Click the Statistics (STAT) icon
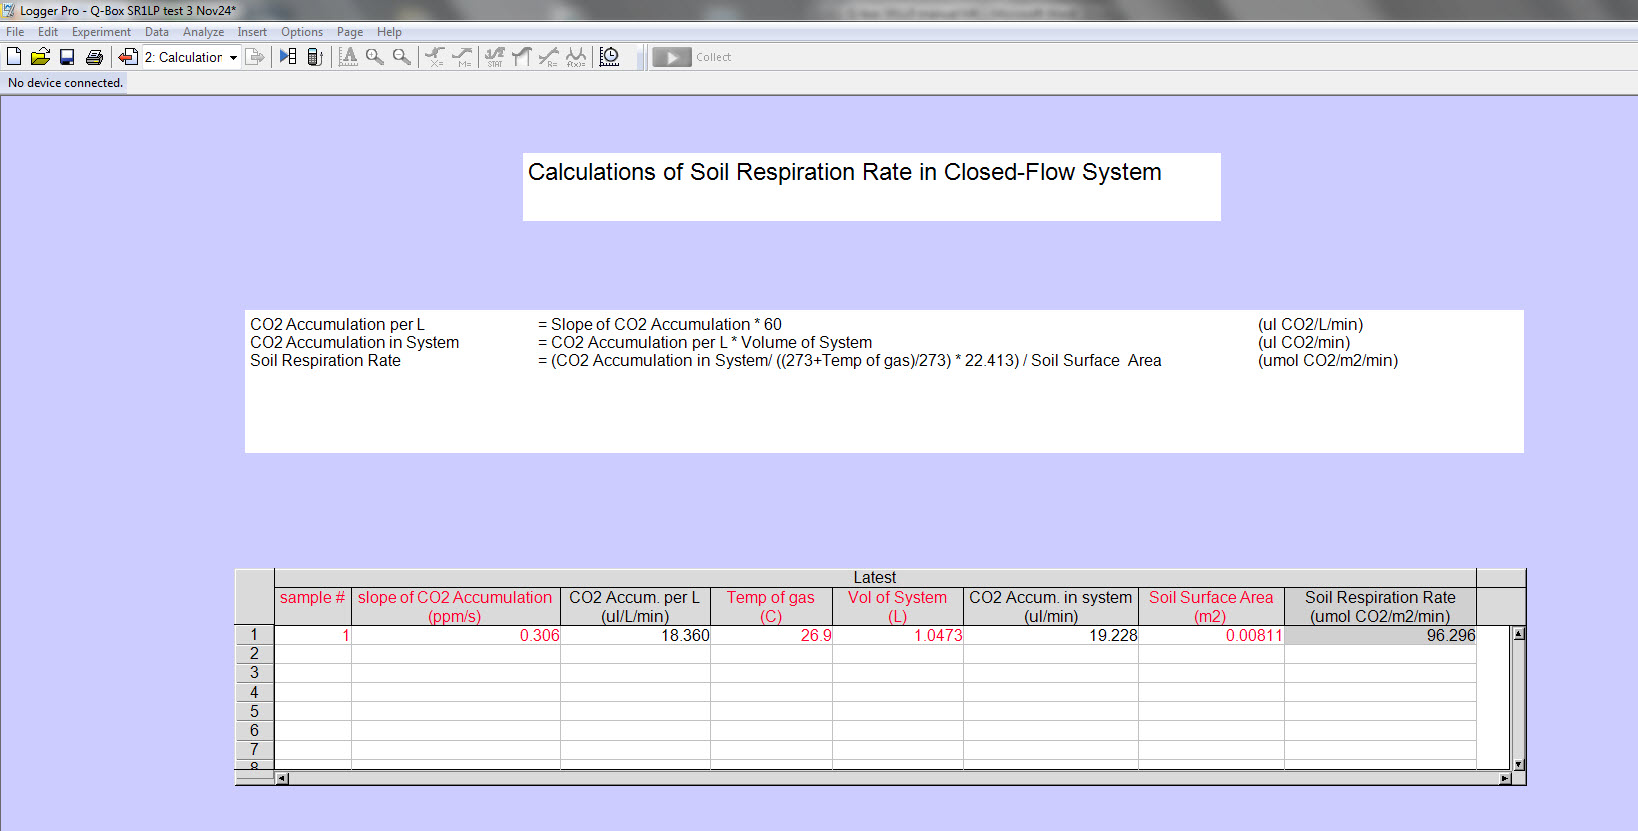Screen dimensions: 1638x831 (495, 57)
